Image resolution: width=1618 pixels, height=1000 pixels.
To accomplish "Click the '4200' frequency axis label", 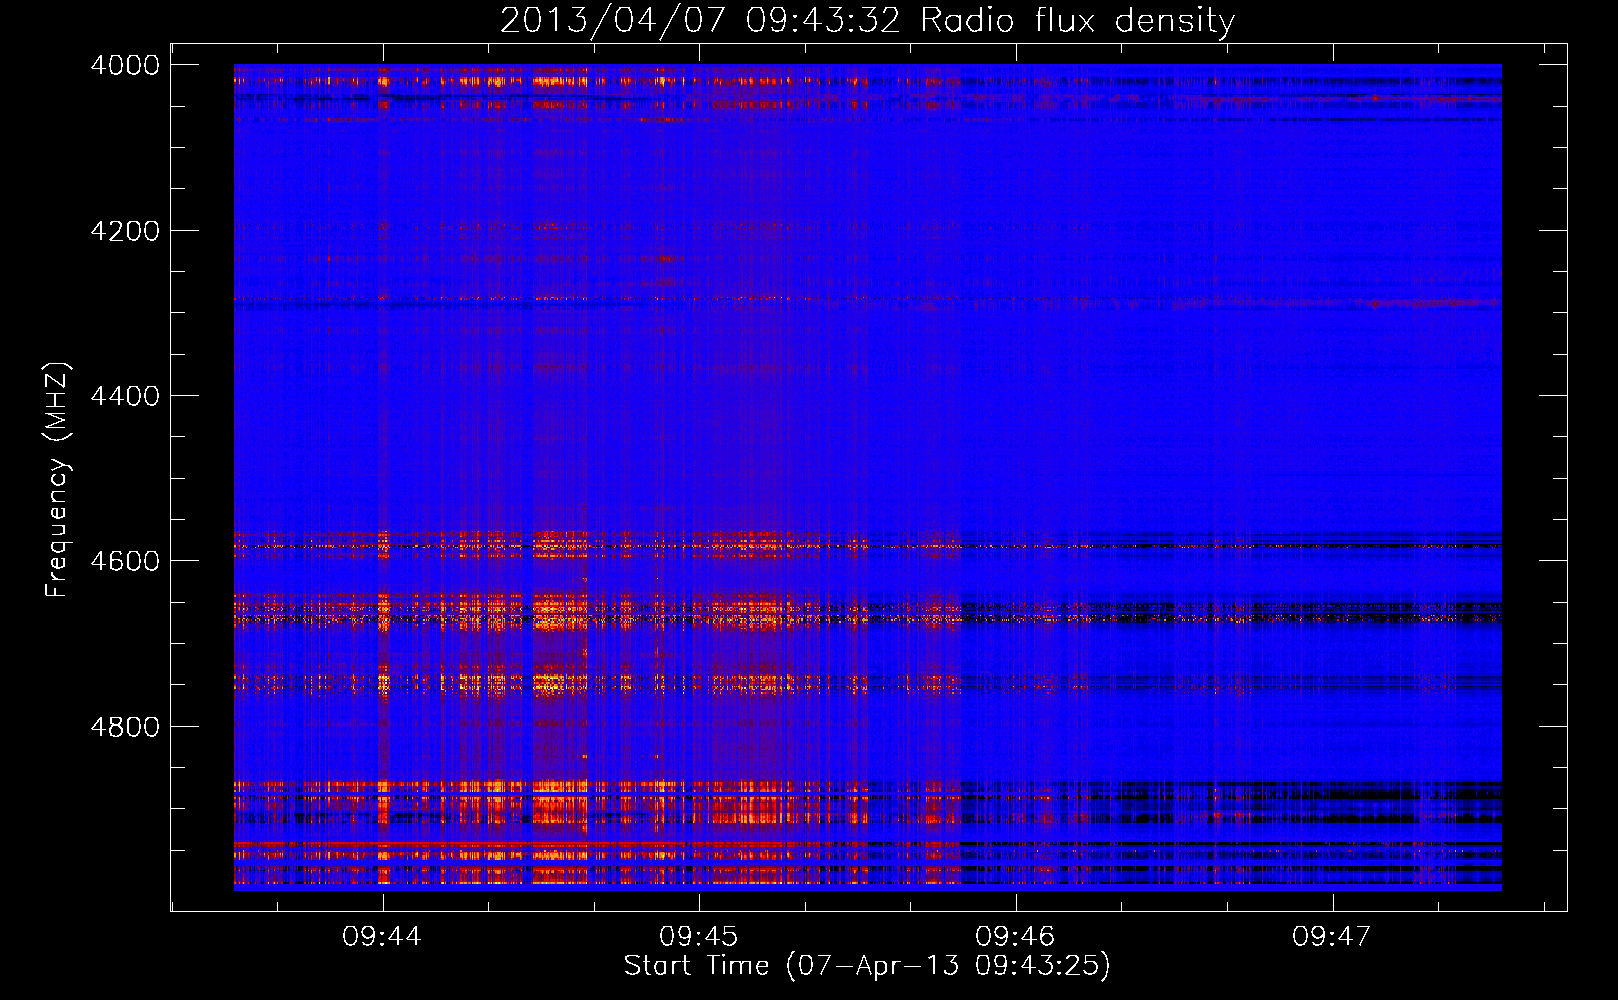I will pyautogui.click(x=124, y=231).
